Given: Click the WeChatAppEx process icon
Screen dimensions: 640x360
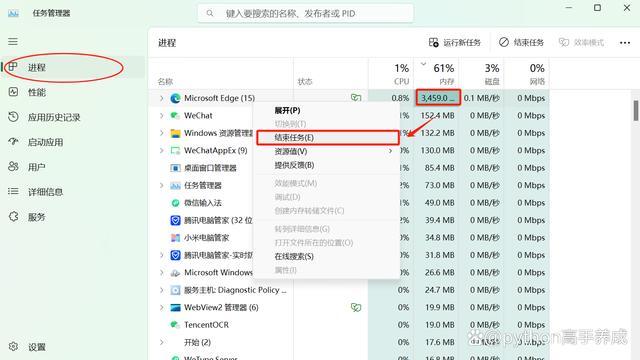Looking at the screenshot, I should [175, 151].
